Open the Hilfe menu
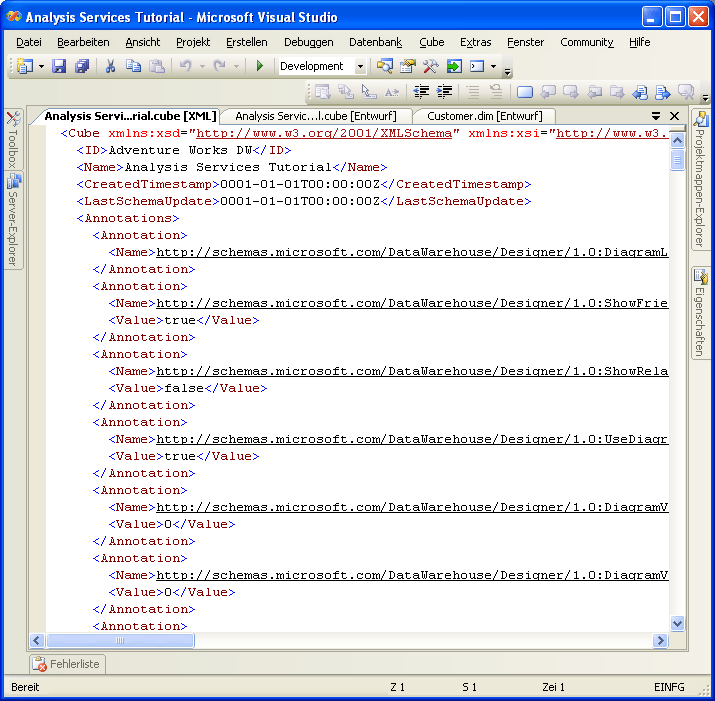715x701 pixels. coord(639,42)
